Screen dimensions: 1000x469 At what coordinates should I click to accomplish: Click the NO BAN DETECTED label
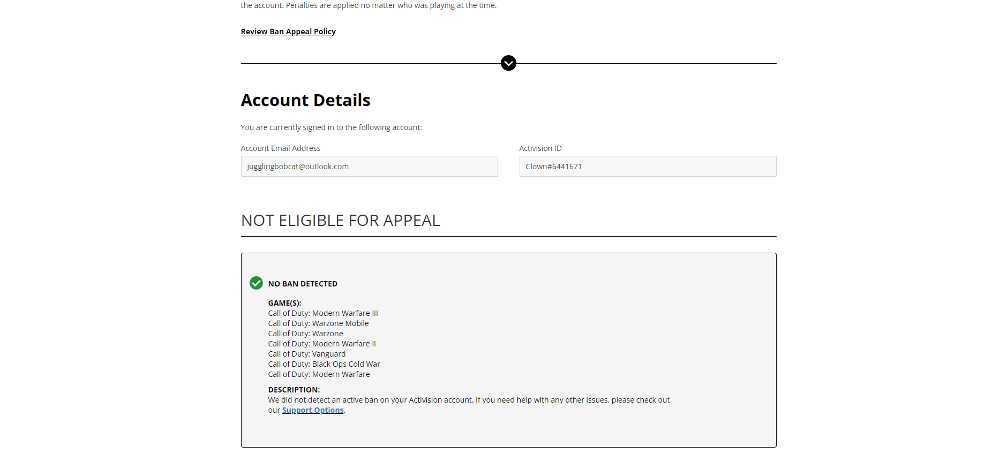tap(303, 283)
